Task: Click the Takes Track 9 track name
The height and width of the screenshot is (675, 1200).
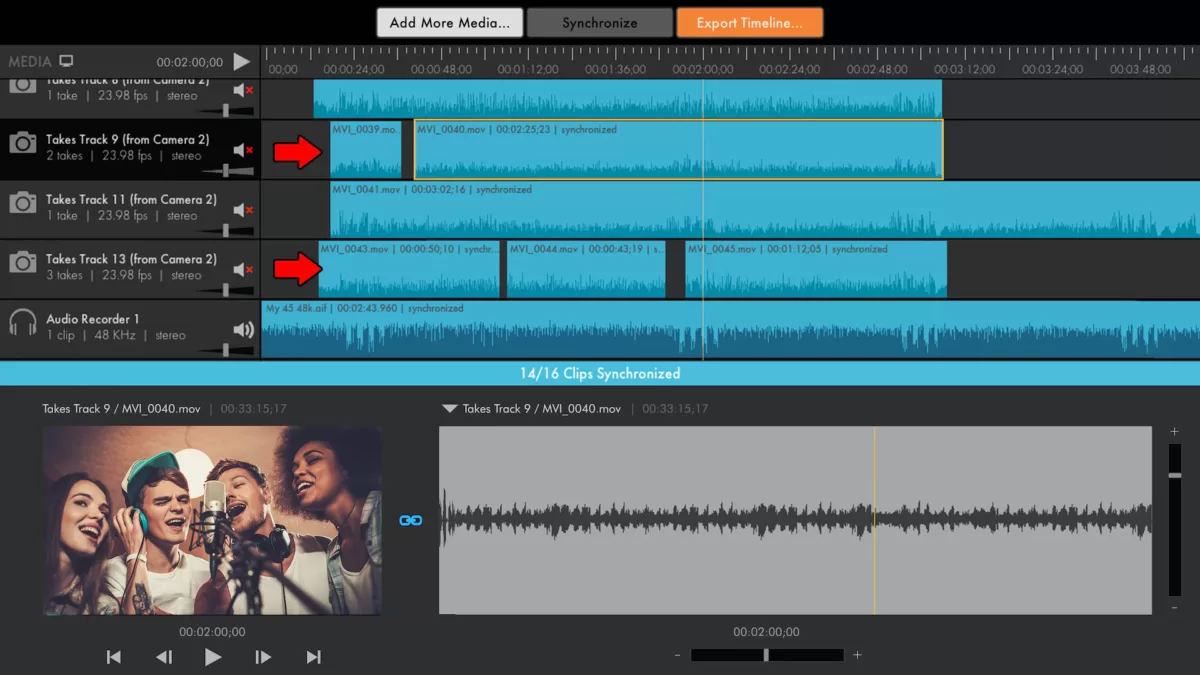Action: [128, 140]
